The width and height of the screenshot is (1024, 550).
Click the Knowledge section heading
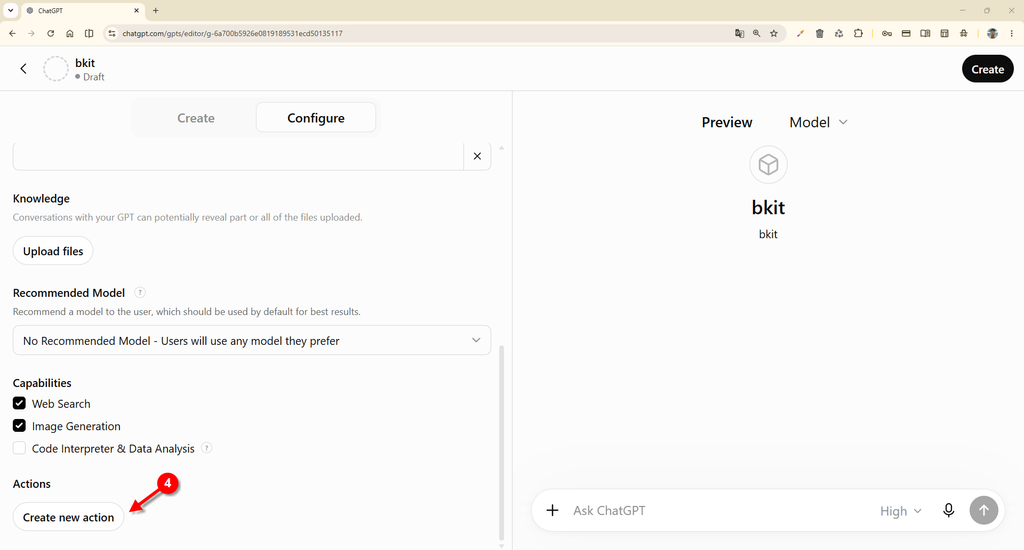pos(41,199)
